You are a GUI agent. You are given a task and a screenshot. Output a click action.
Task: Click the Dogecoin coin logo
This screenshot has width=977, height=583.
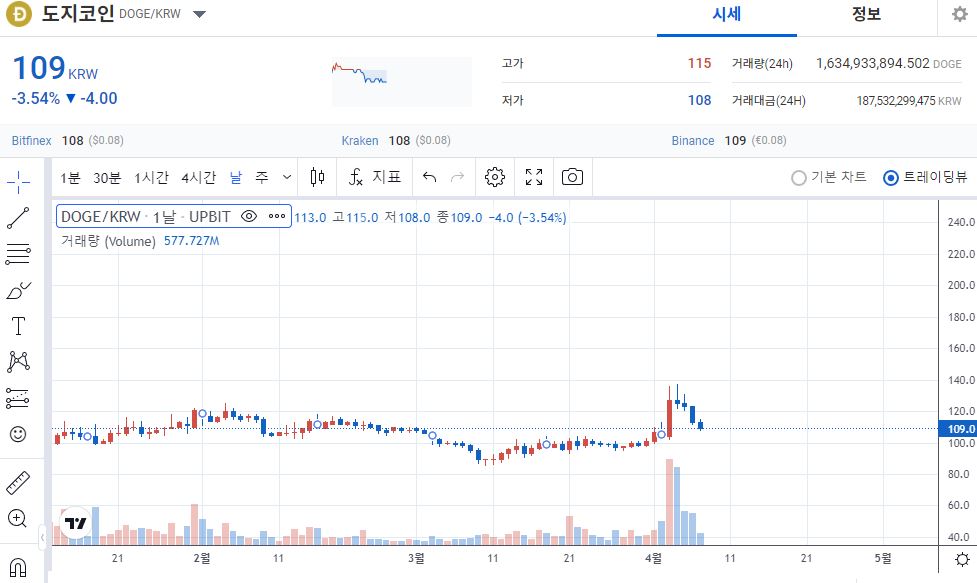(19, 14)
